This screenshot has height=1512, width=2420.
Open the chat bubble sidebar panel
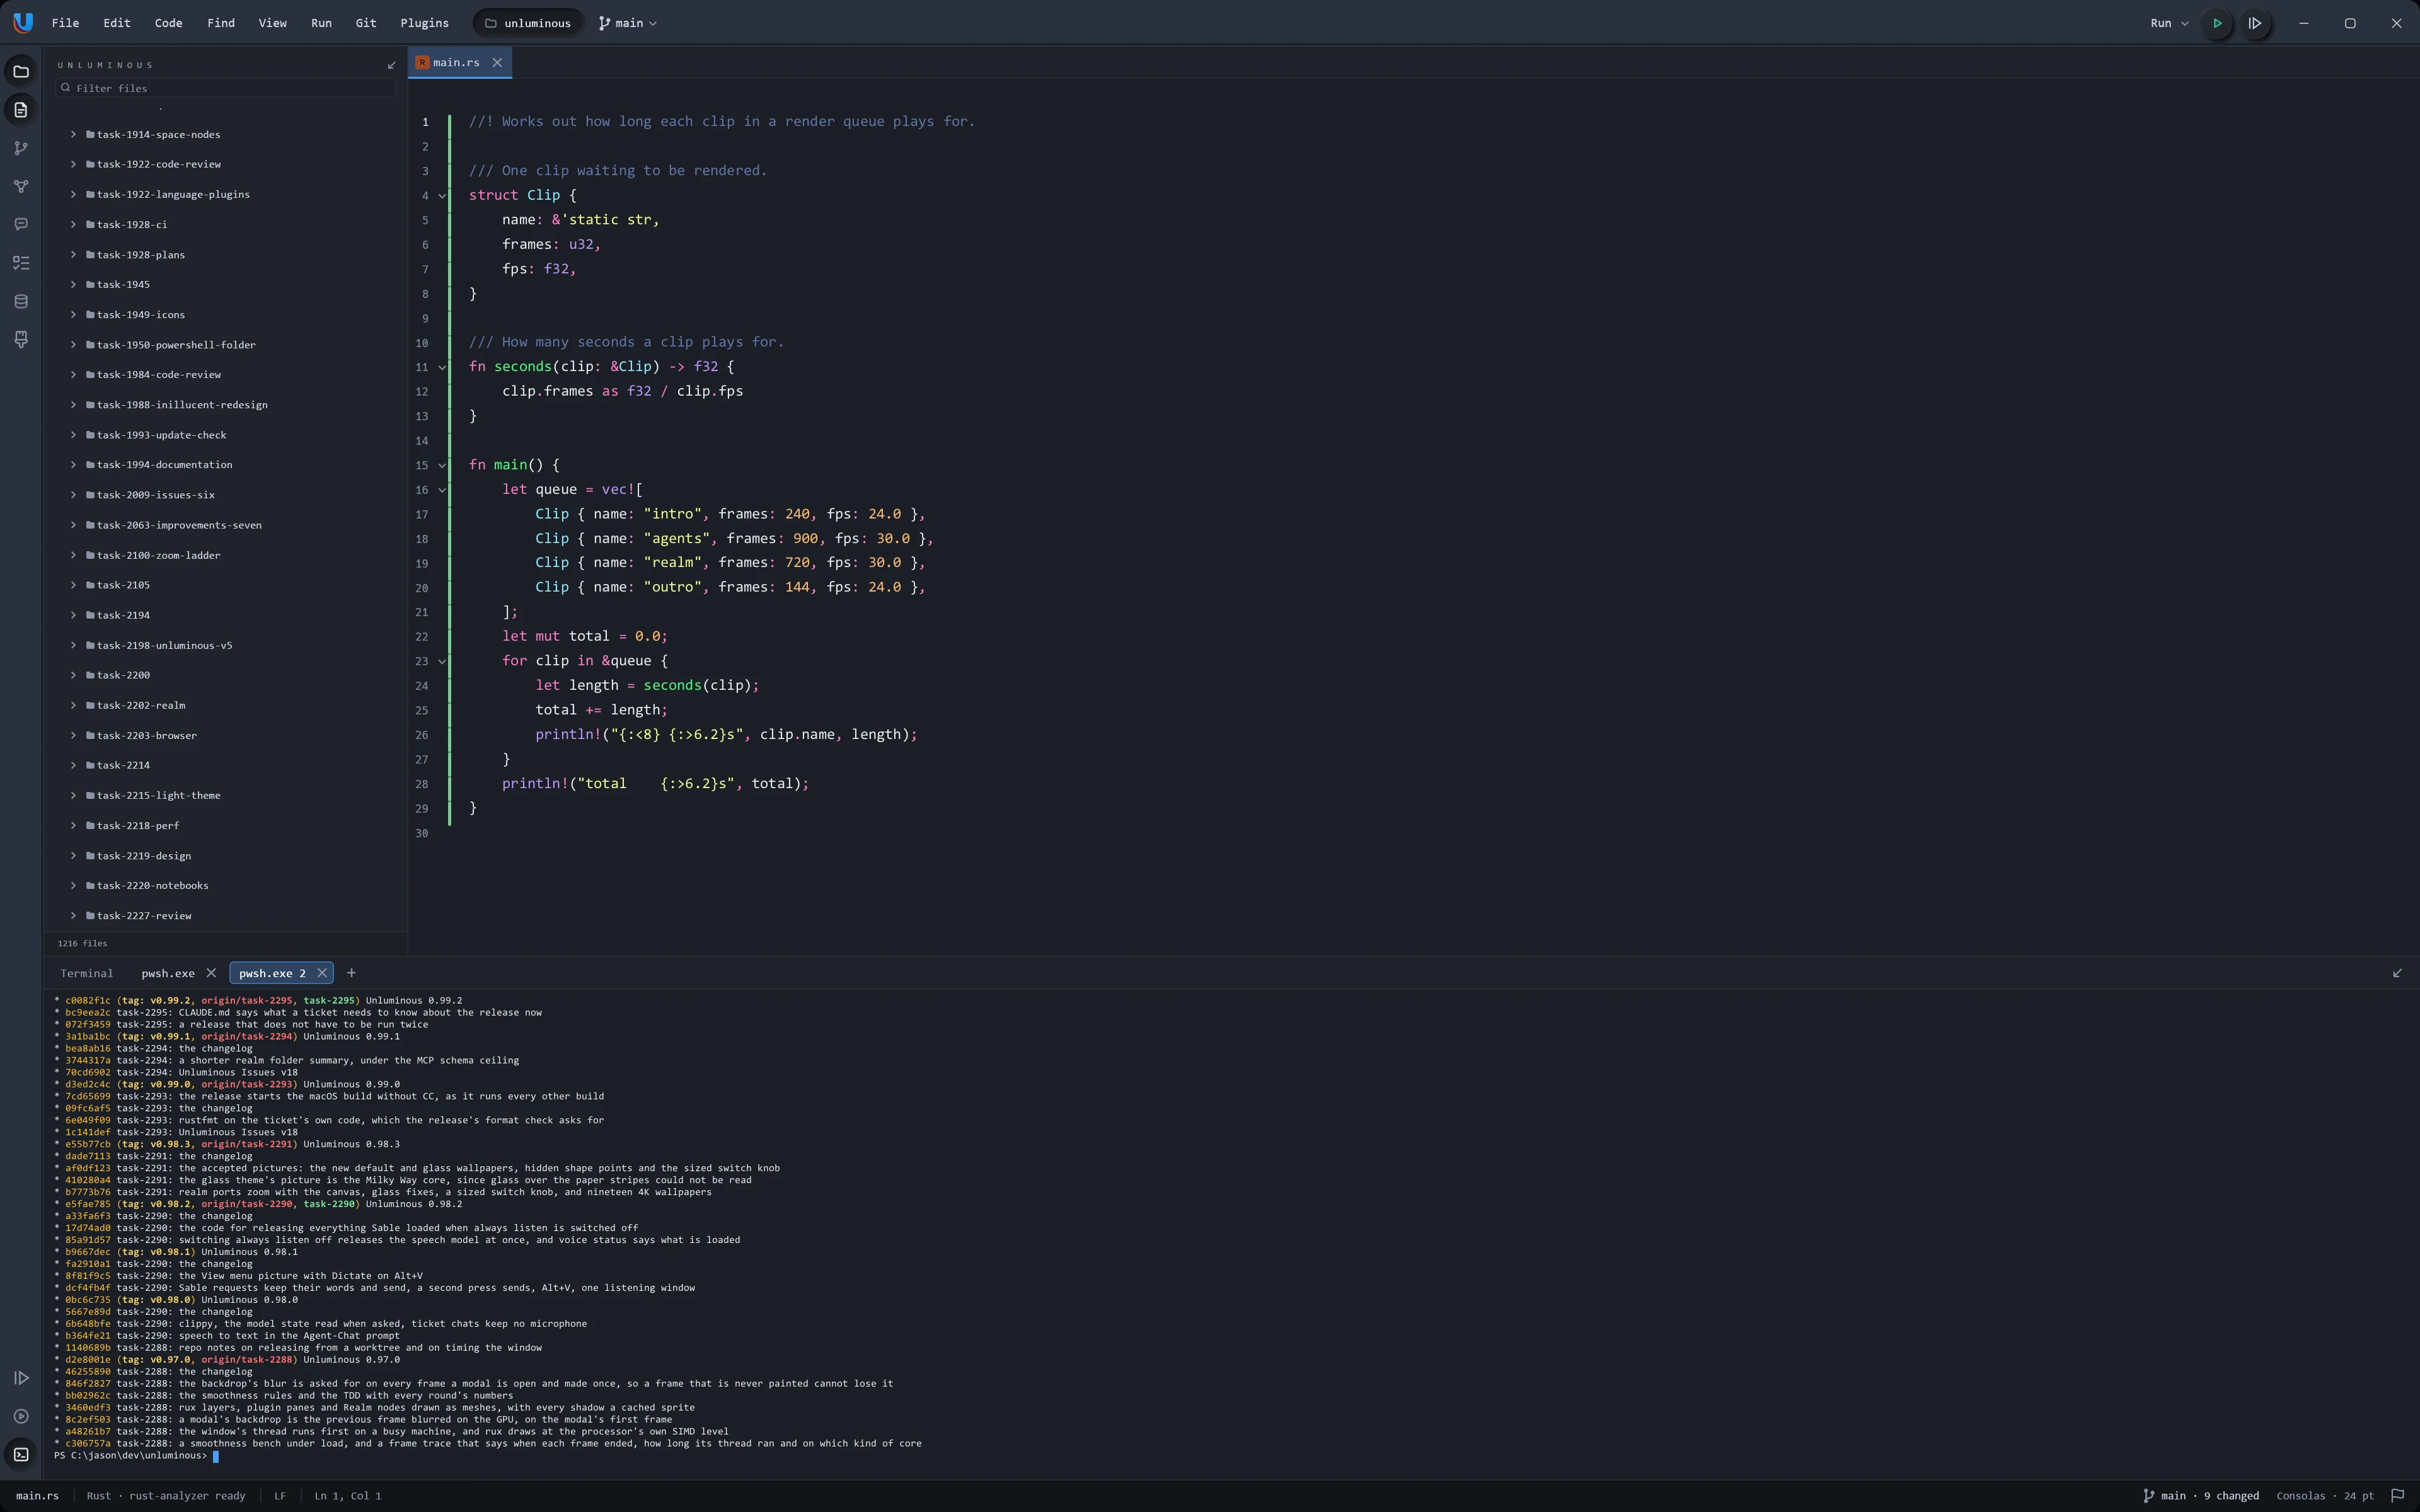click(21, 225)
